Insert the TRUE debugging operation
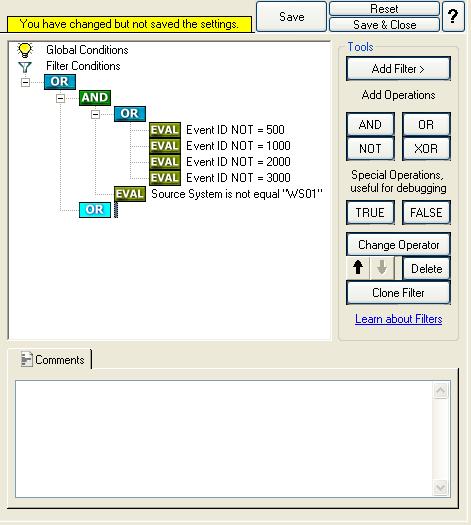This screenshot has height=525, width=471. (x=370, y=213)
